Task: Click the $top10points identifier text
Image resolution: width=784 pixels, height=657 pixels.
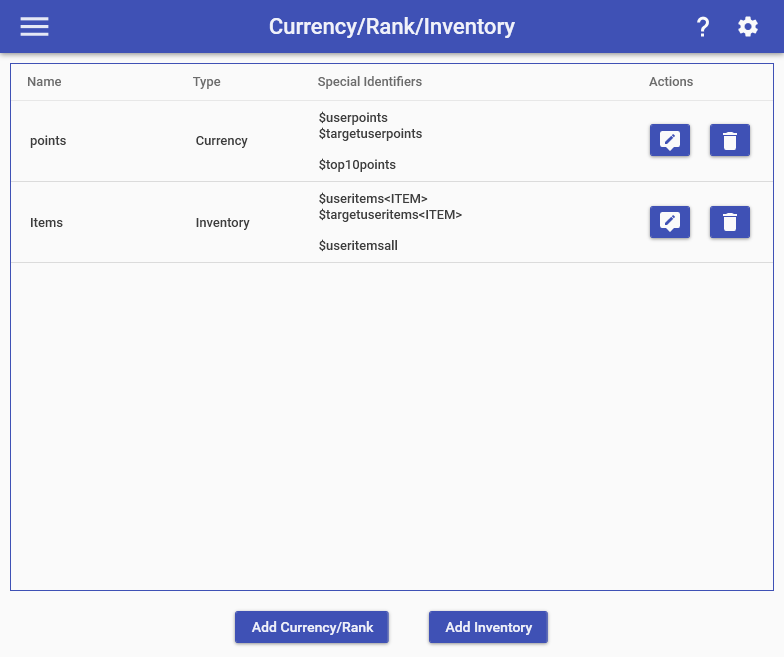Action: [x=358, y=165]
